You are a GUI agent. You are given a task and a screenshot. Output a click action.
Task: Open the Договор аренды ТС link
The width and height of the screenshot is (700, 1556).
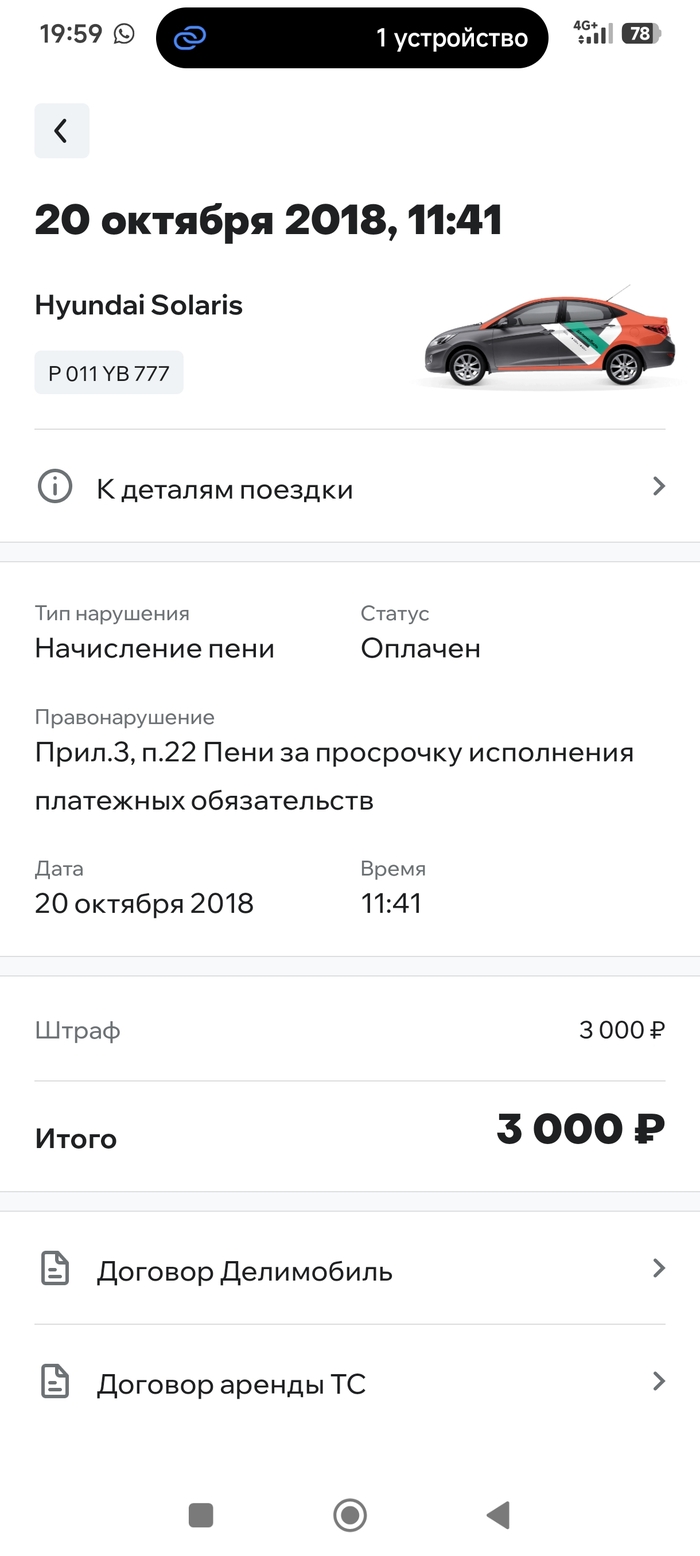click(350, 1382)
